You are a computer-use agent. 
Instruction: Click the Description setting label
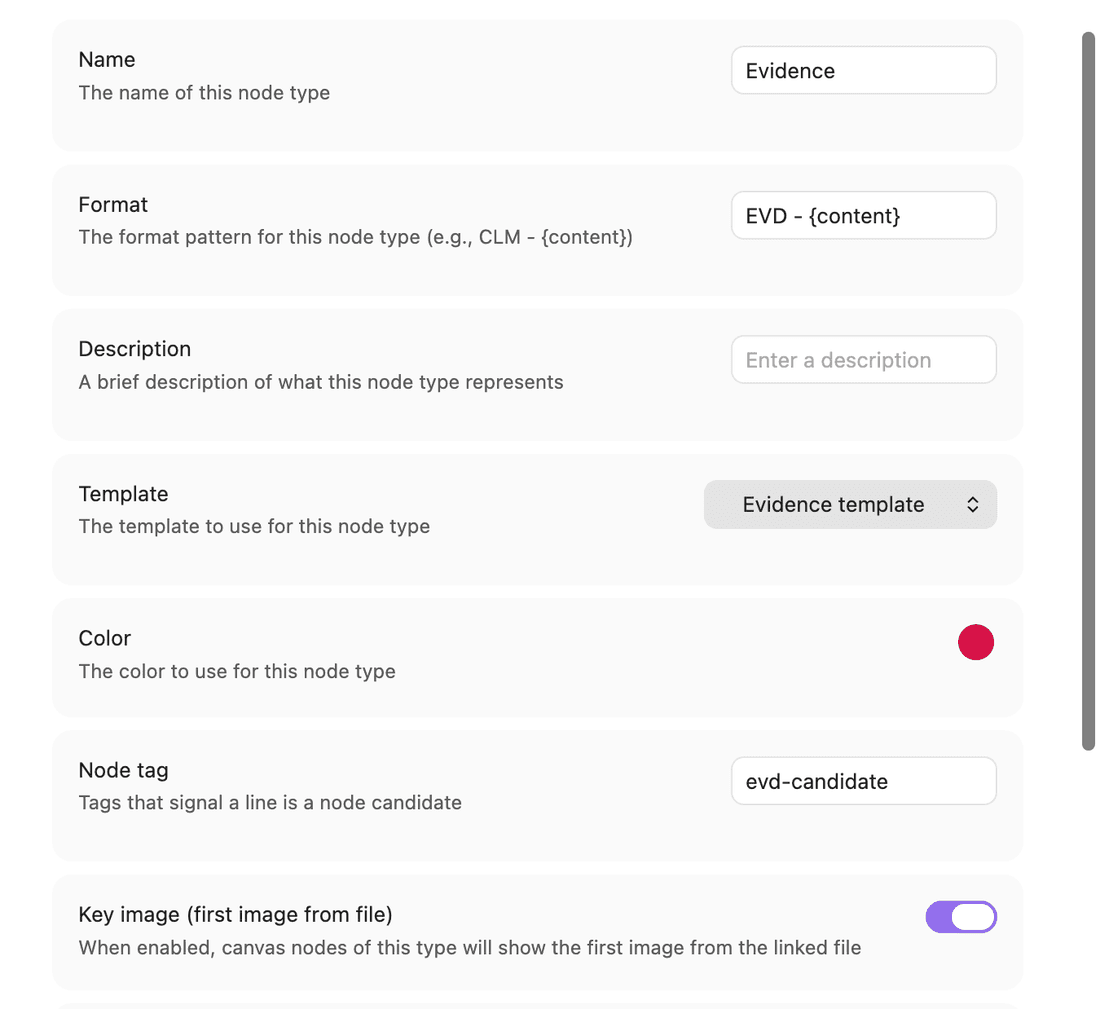click(x=135, y=349)
